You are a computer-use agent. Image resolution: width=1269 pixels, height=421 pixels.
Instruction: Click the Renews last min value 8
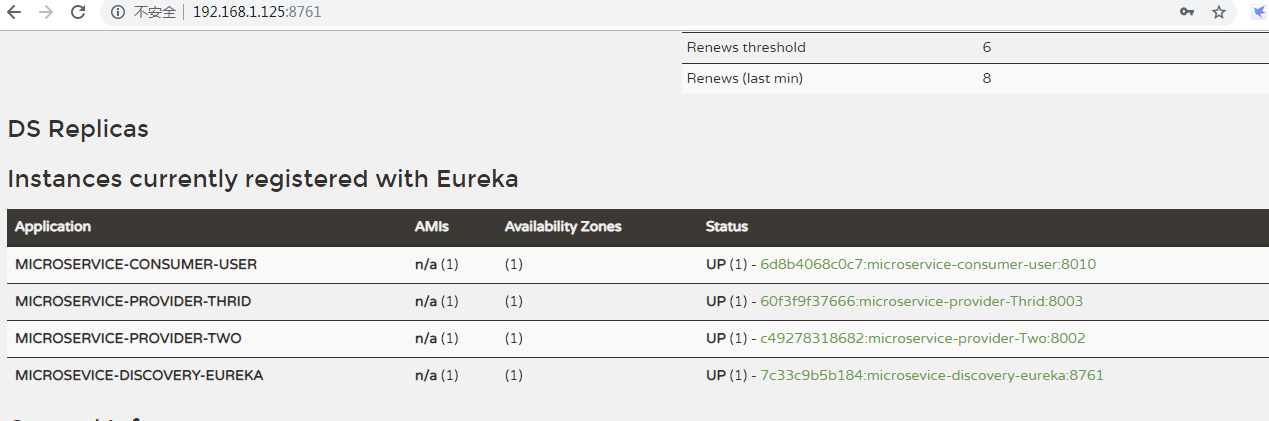pos(987,78)
